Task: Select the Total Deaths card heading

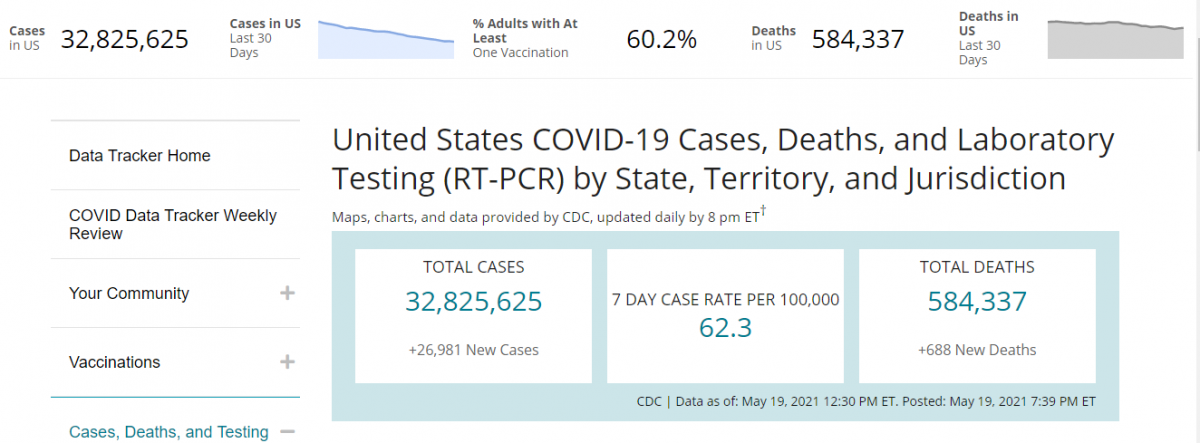Action: pyautogui.click(x=977, y=267)
